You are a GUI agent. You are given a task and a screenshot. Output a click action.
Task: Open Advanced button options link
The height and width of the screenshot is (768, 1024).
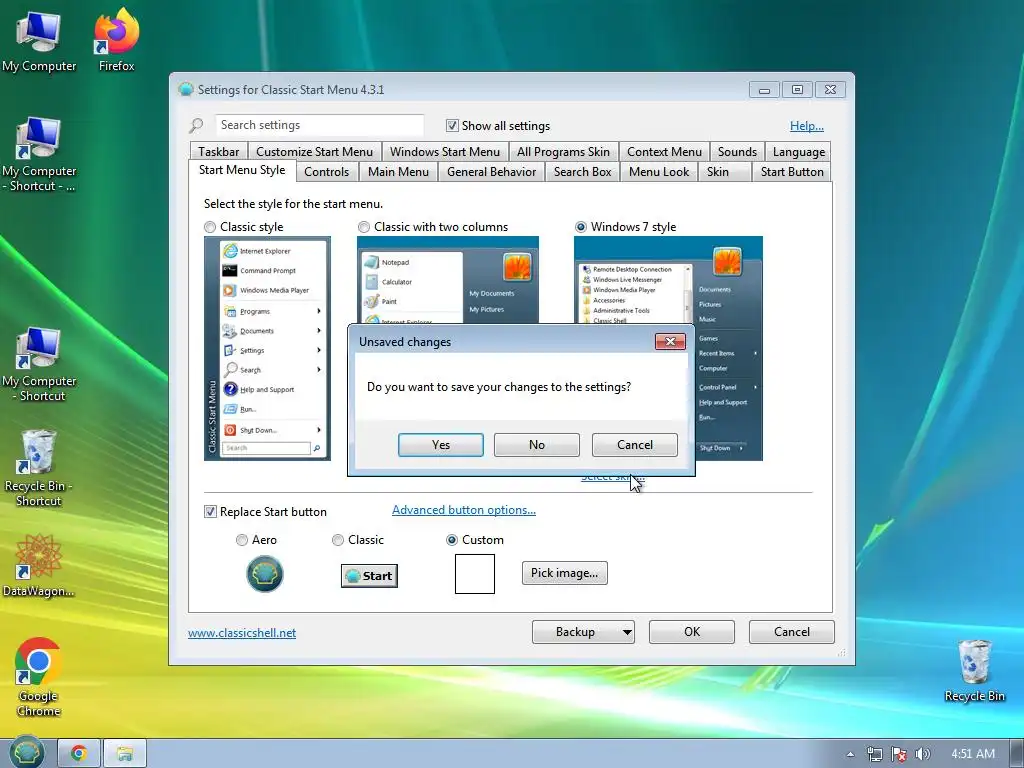pos(464,510)
